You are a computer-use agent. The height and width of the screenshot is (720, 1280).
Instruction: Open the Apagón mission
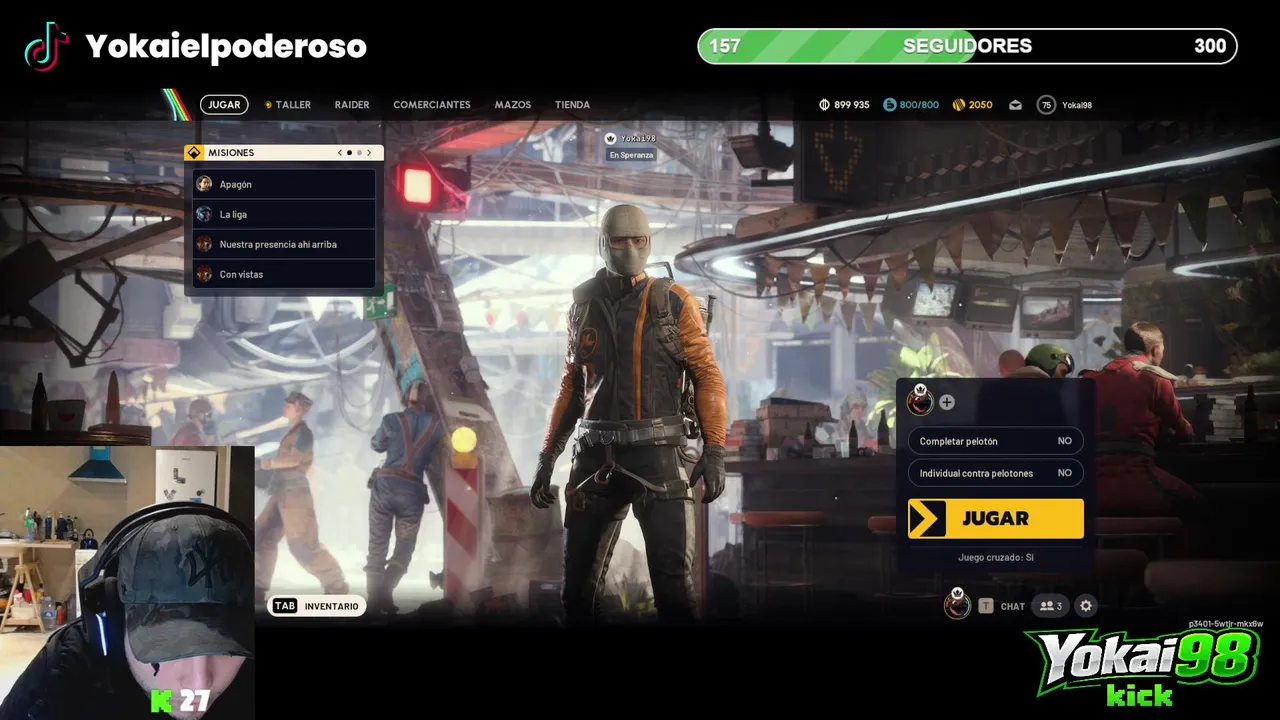[284, 184]
